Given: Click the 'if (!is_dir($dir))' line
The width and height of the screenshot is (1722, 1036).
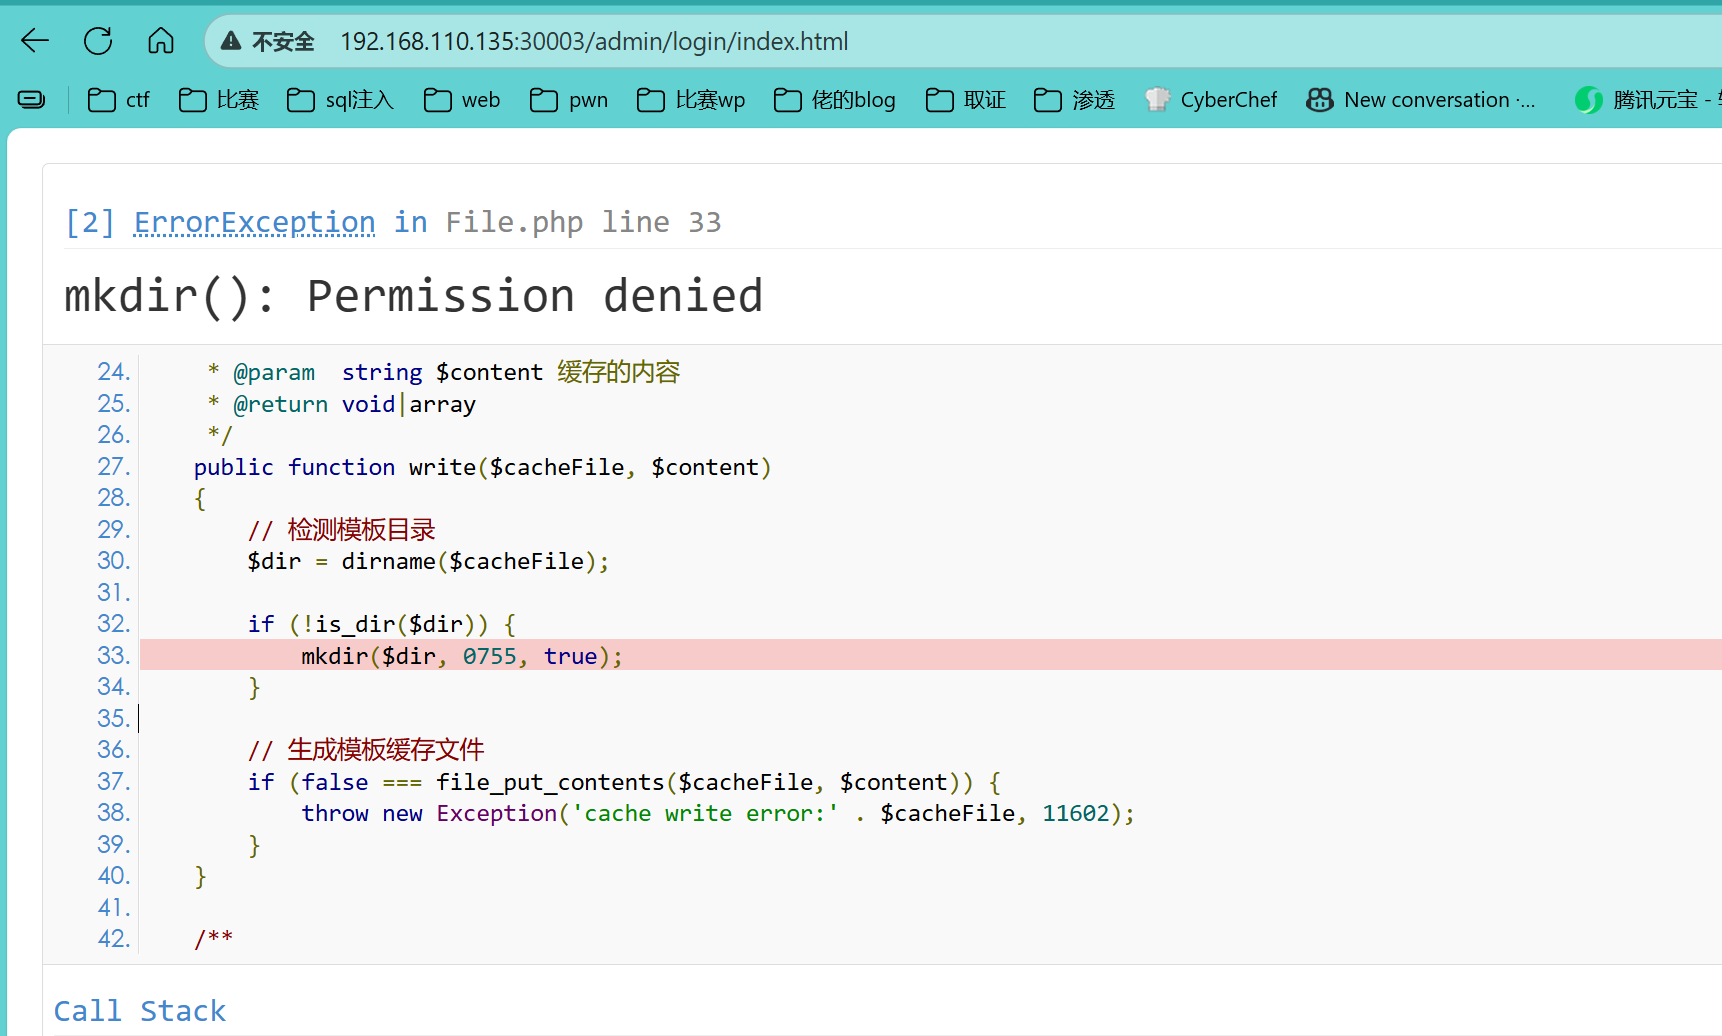Looking at the screenshot, I should 382,624.
